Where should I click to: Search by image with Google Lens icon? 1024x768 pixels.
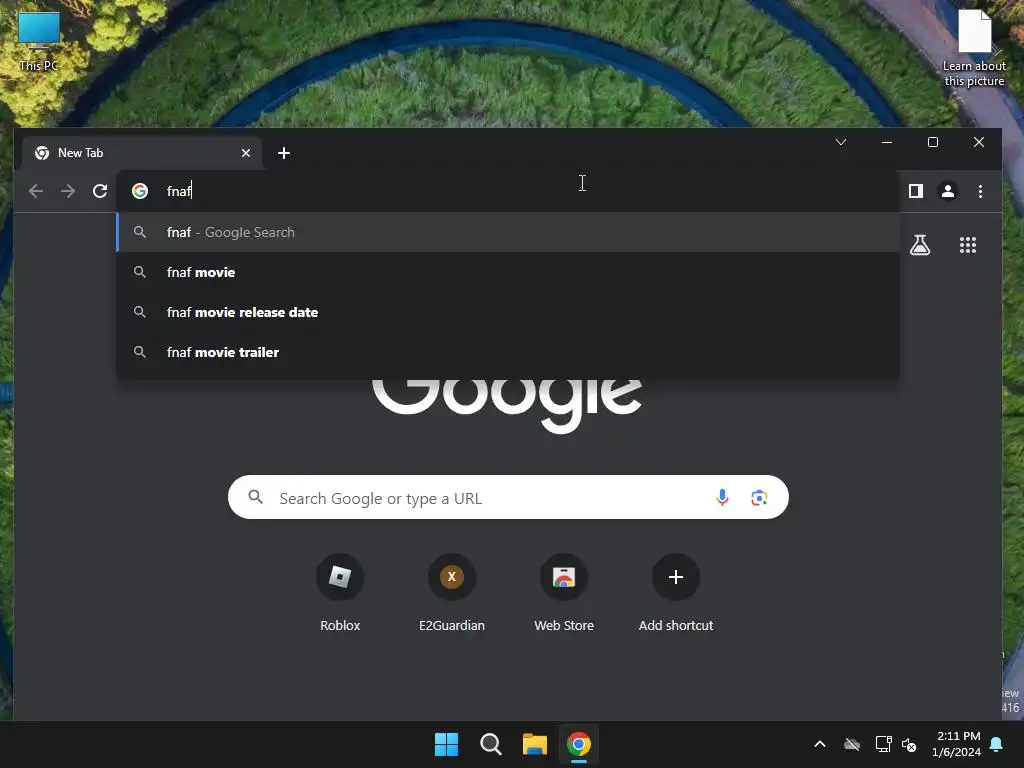(759, 498)
